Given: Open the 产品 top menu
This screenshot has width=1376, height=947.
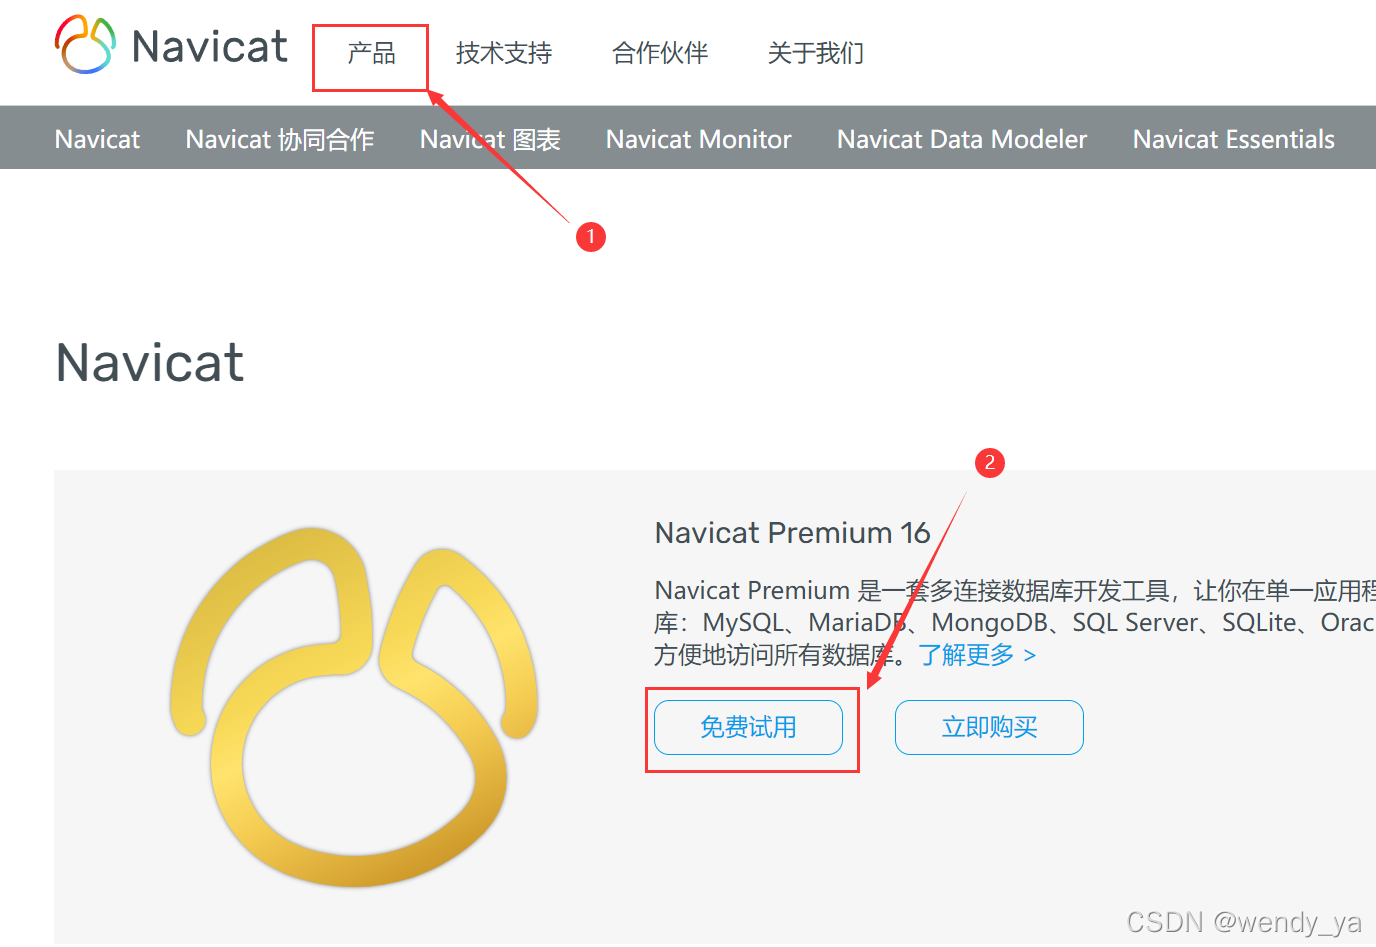Looking at the screenshot, I should point(371,53).
